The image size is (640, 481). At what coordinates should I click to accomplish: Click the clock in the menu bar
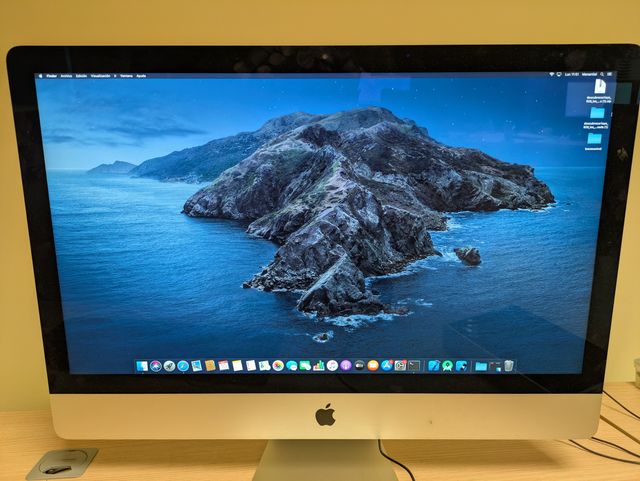(x=572, y=75)
